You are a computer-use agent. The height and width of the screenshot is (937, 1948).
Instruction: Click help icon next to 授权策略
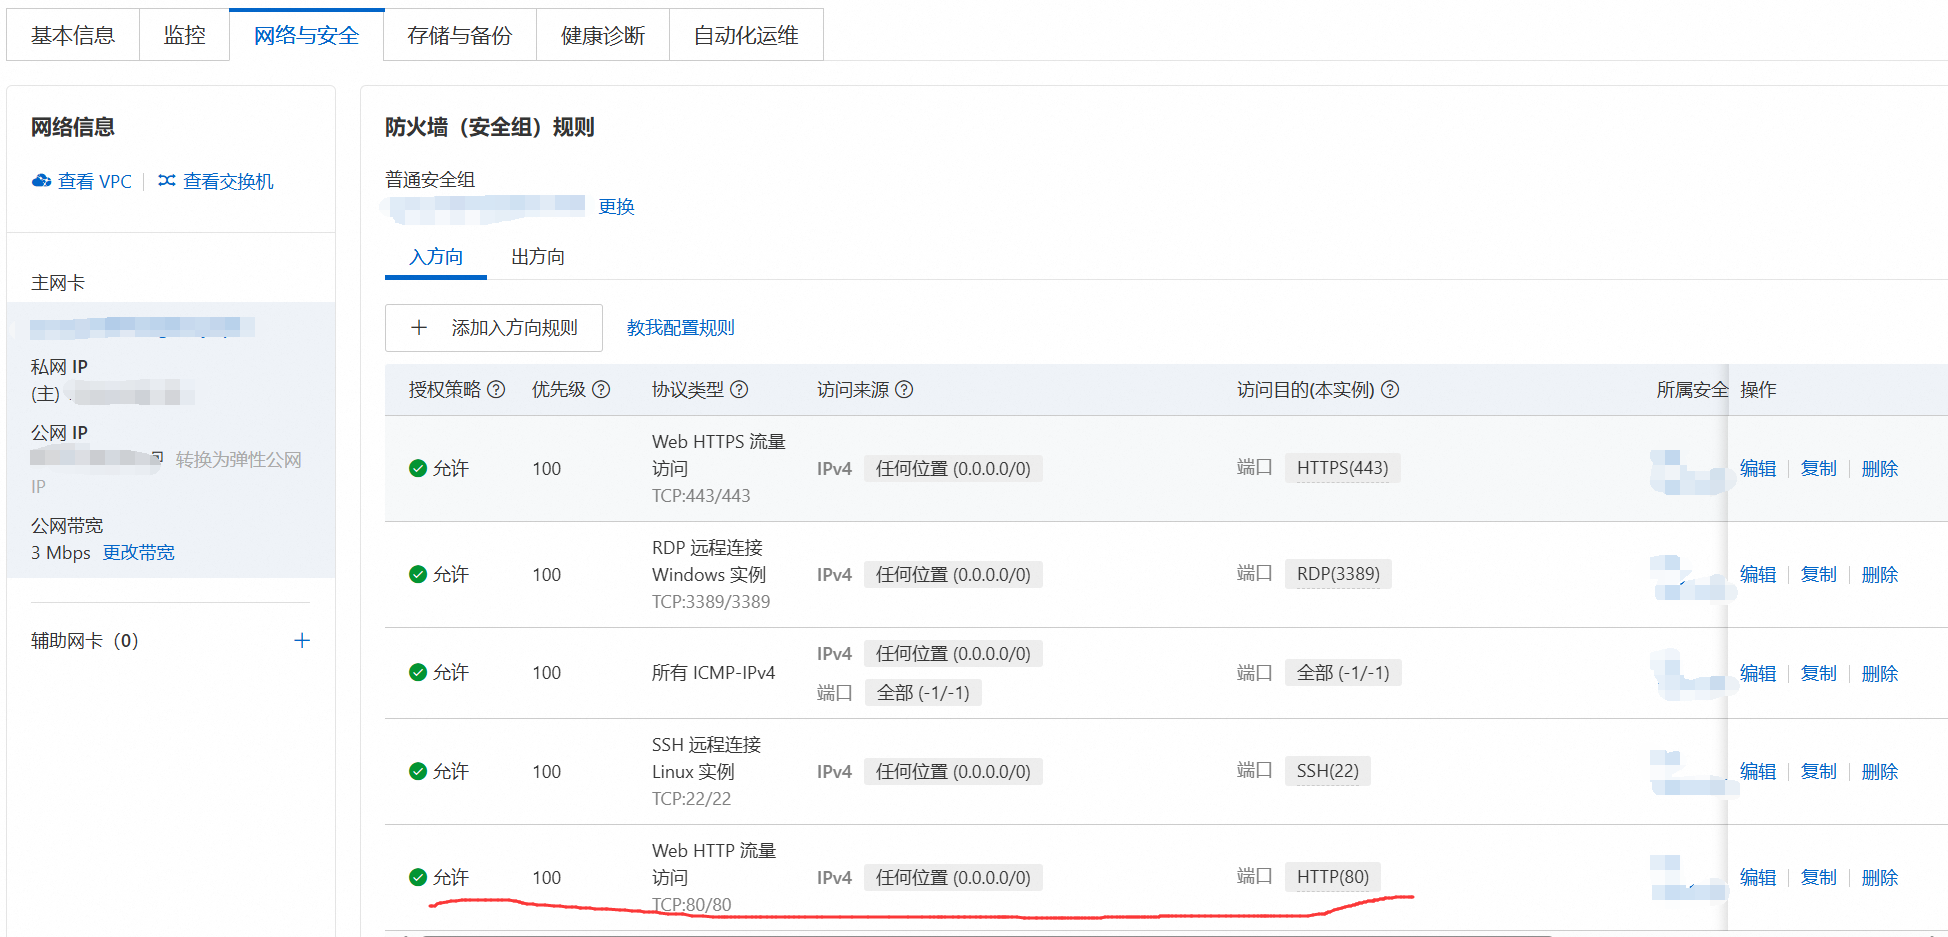coord(496,390)
